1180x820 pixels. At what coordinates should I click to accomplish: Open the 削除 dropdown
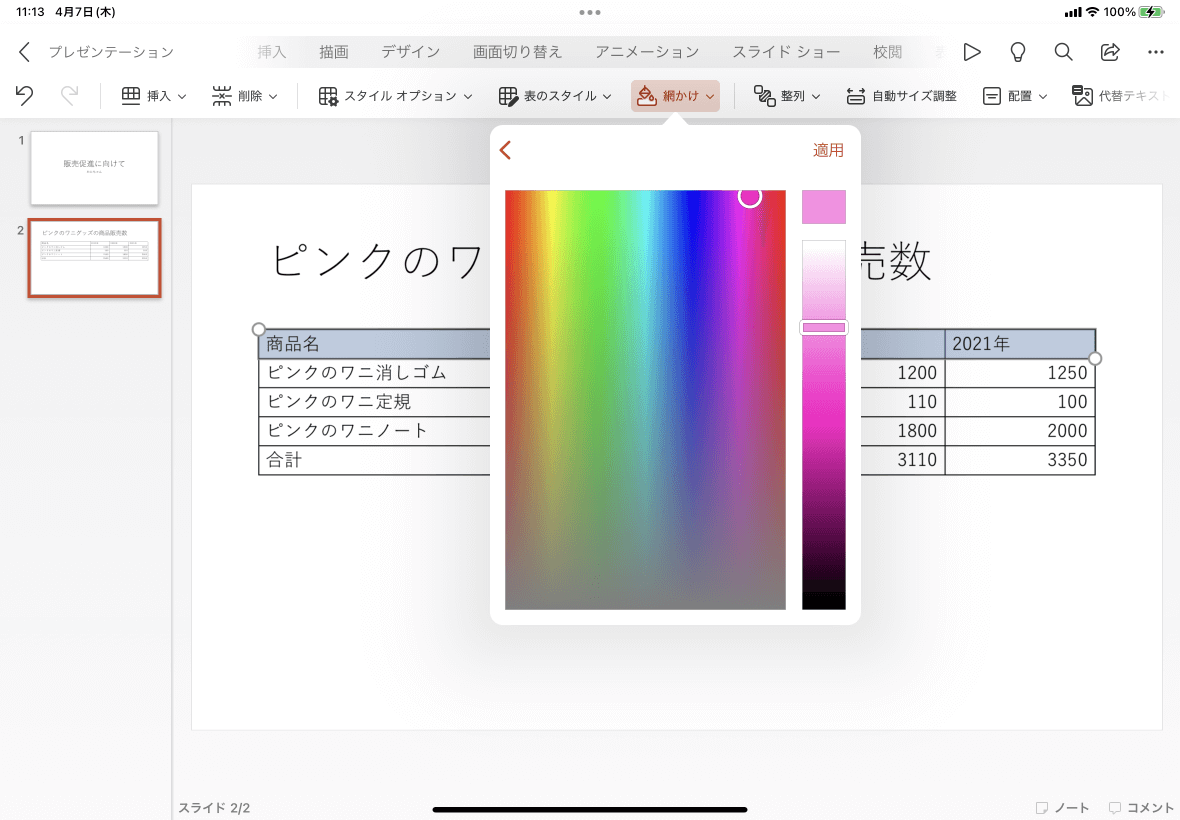(245, 96)
